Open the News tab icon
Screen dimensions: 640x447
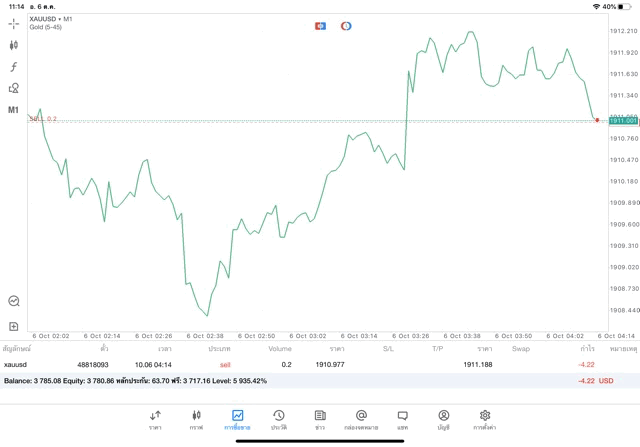coord(319,420)
